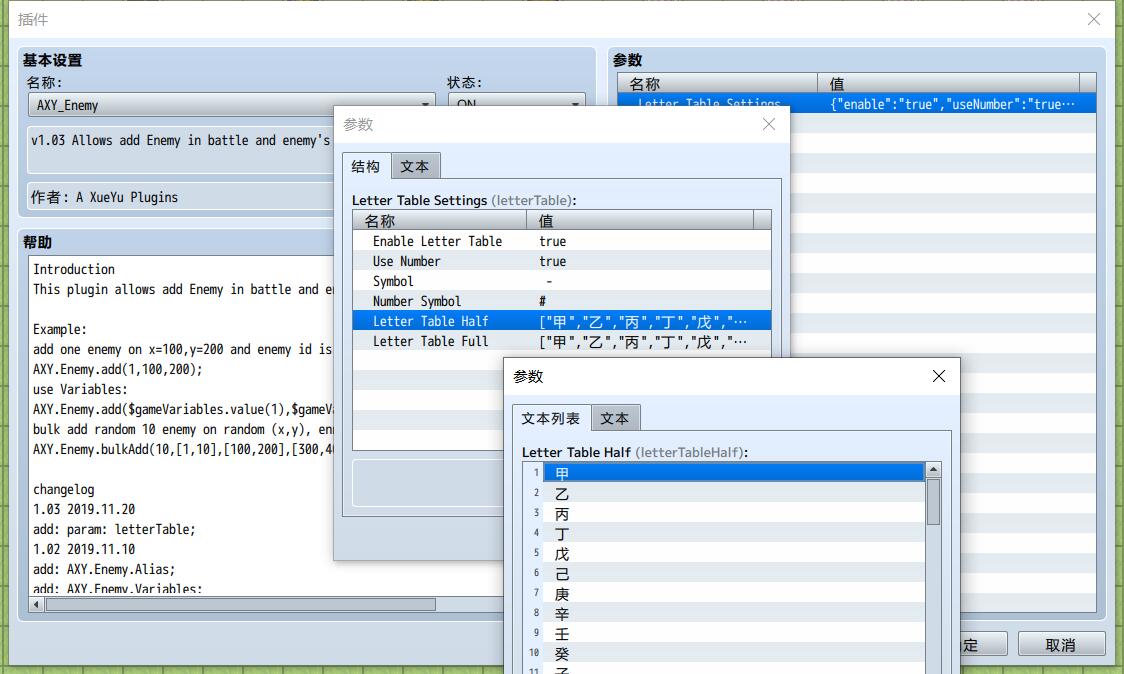1124x674 pixels.
Task: Select the Letter Table Full row
Action: 561,341
